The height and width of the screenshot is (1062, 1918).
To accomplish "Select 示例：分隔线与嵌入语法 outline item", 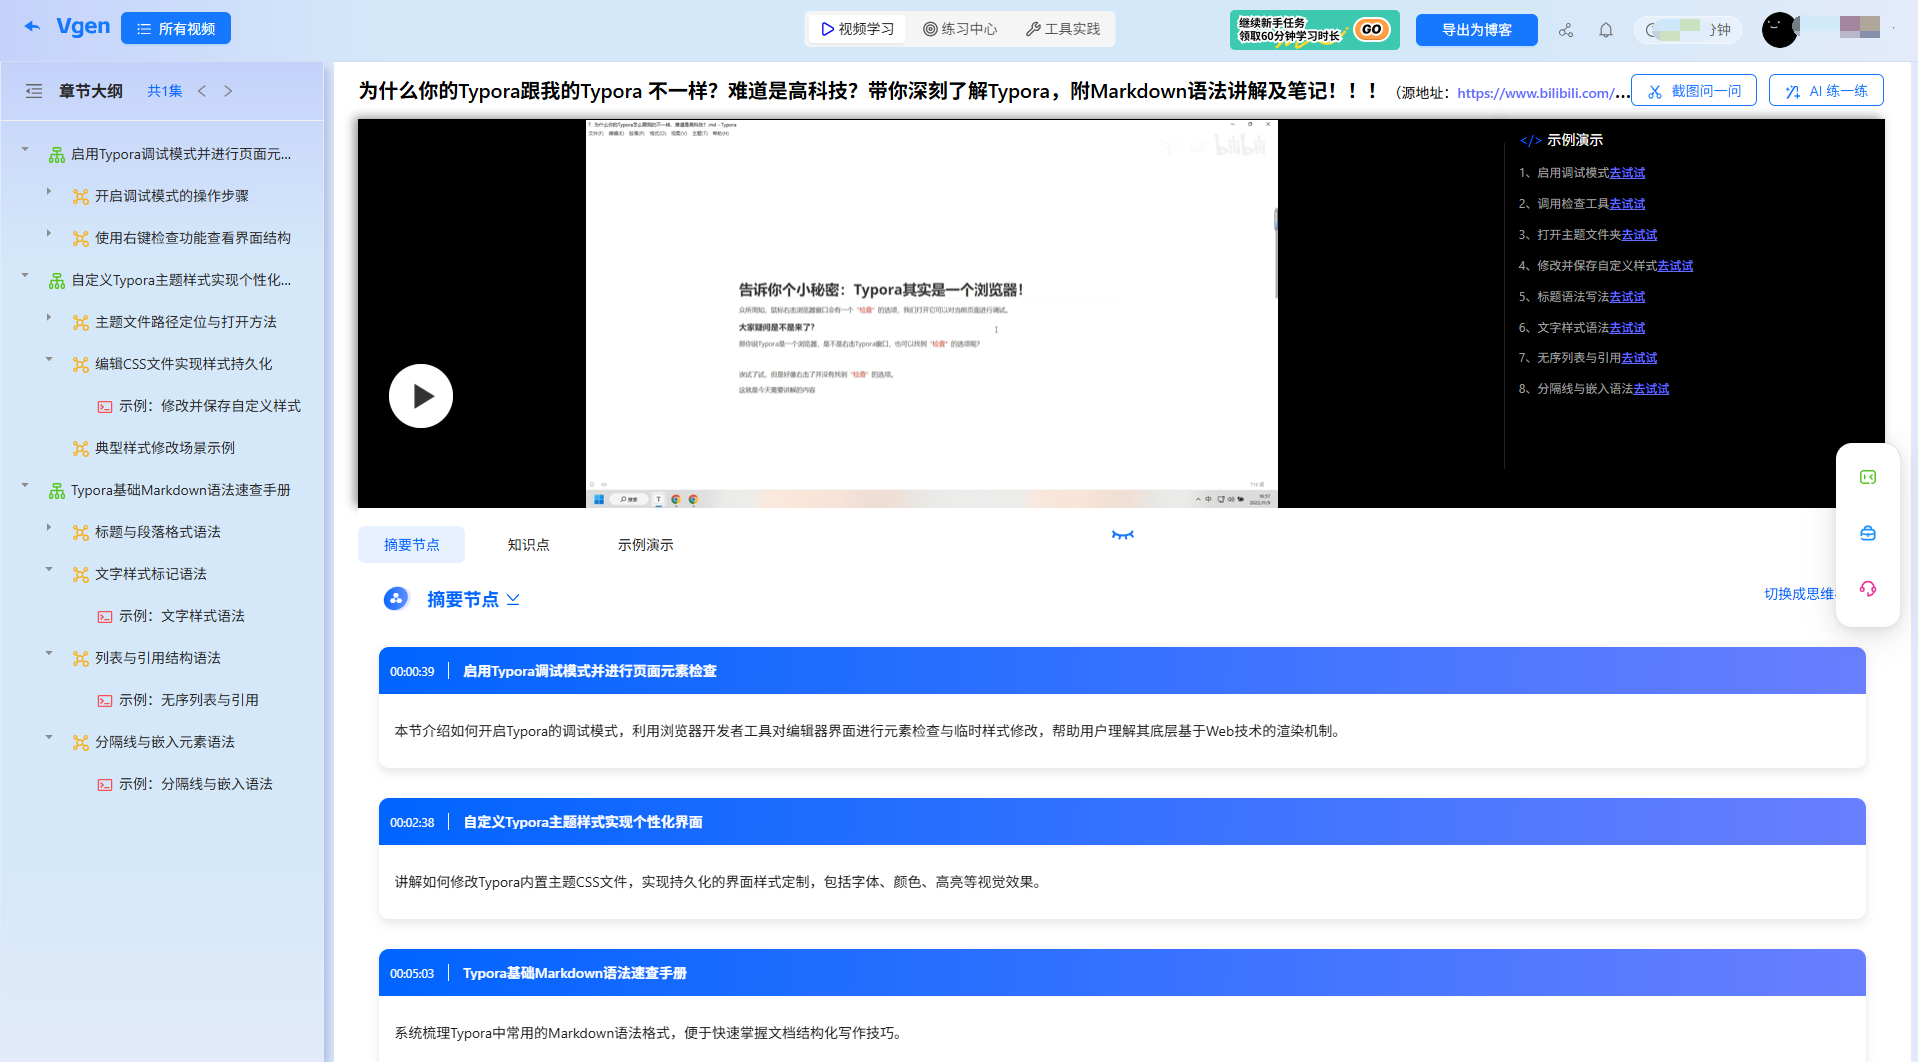I will pyautogui.click(x=195, y=784).
